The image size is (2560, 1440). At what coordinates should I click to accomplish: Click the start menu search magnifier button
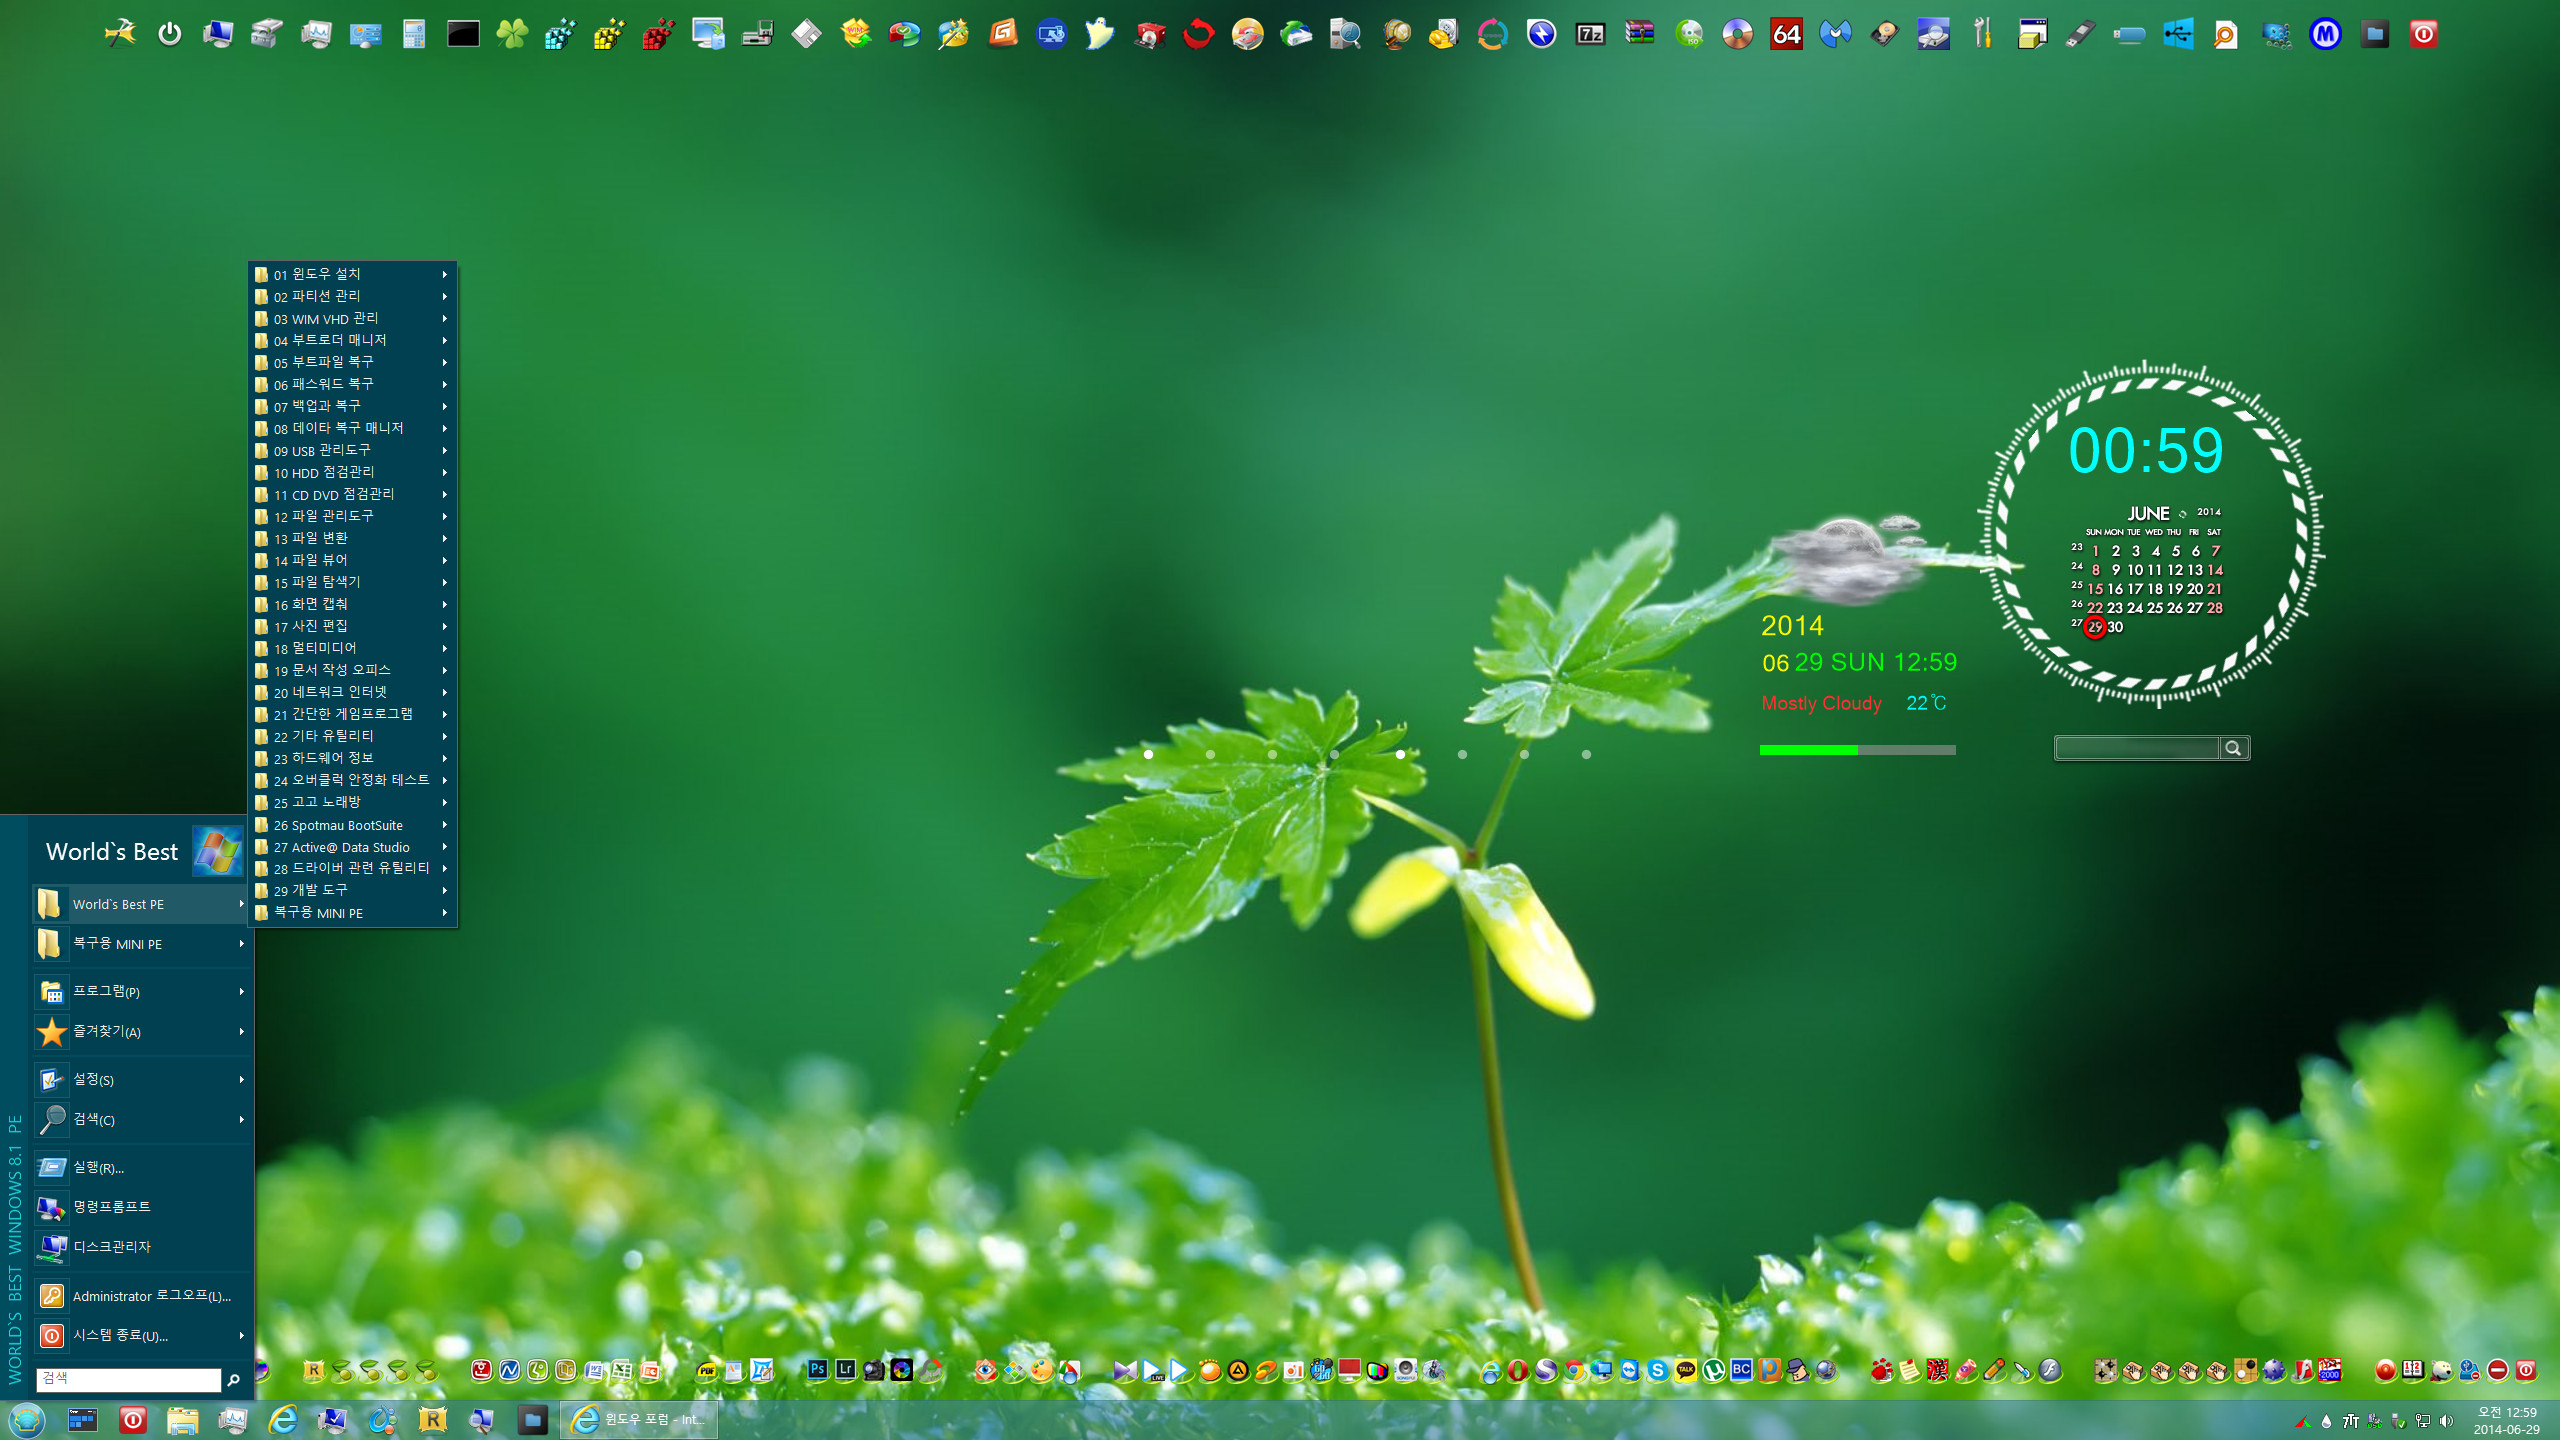[x=234, y=1380]
